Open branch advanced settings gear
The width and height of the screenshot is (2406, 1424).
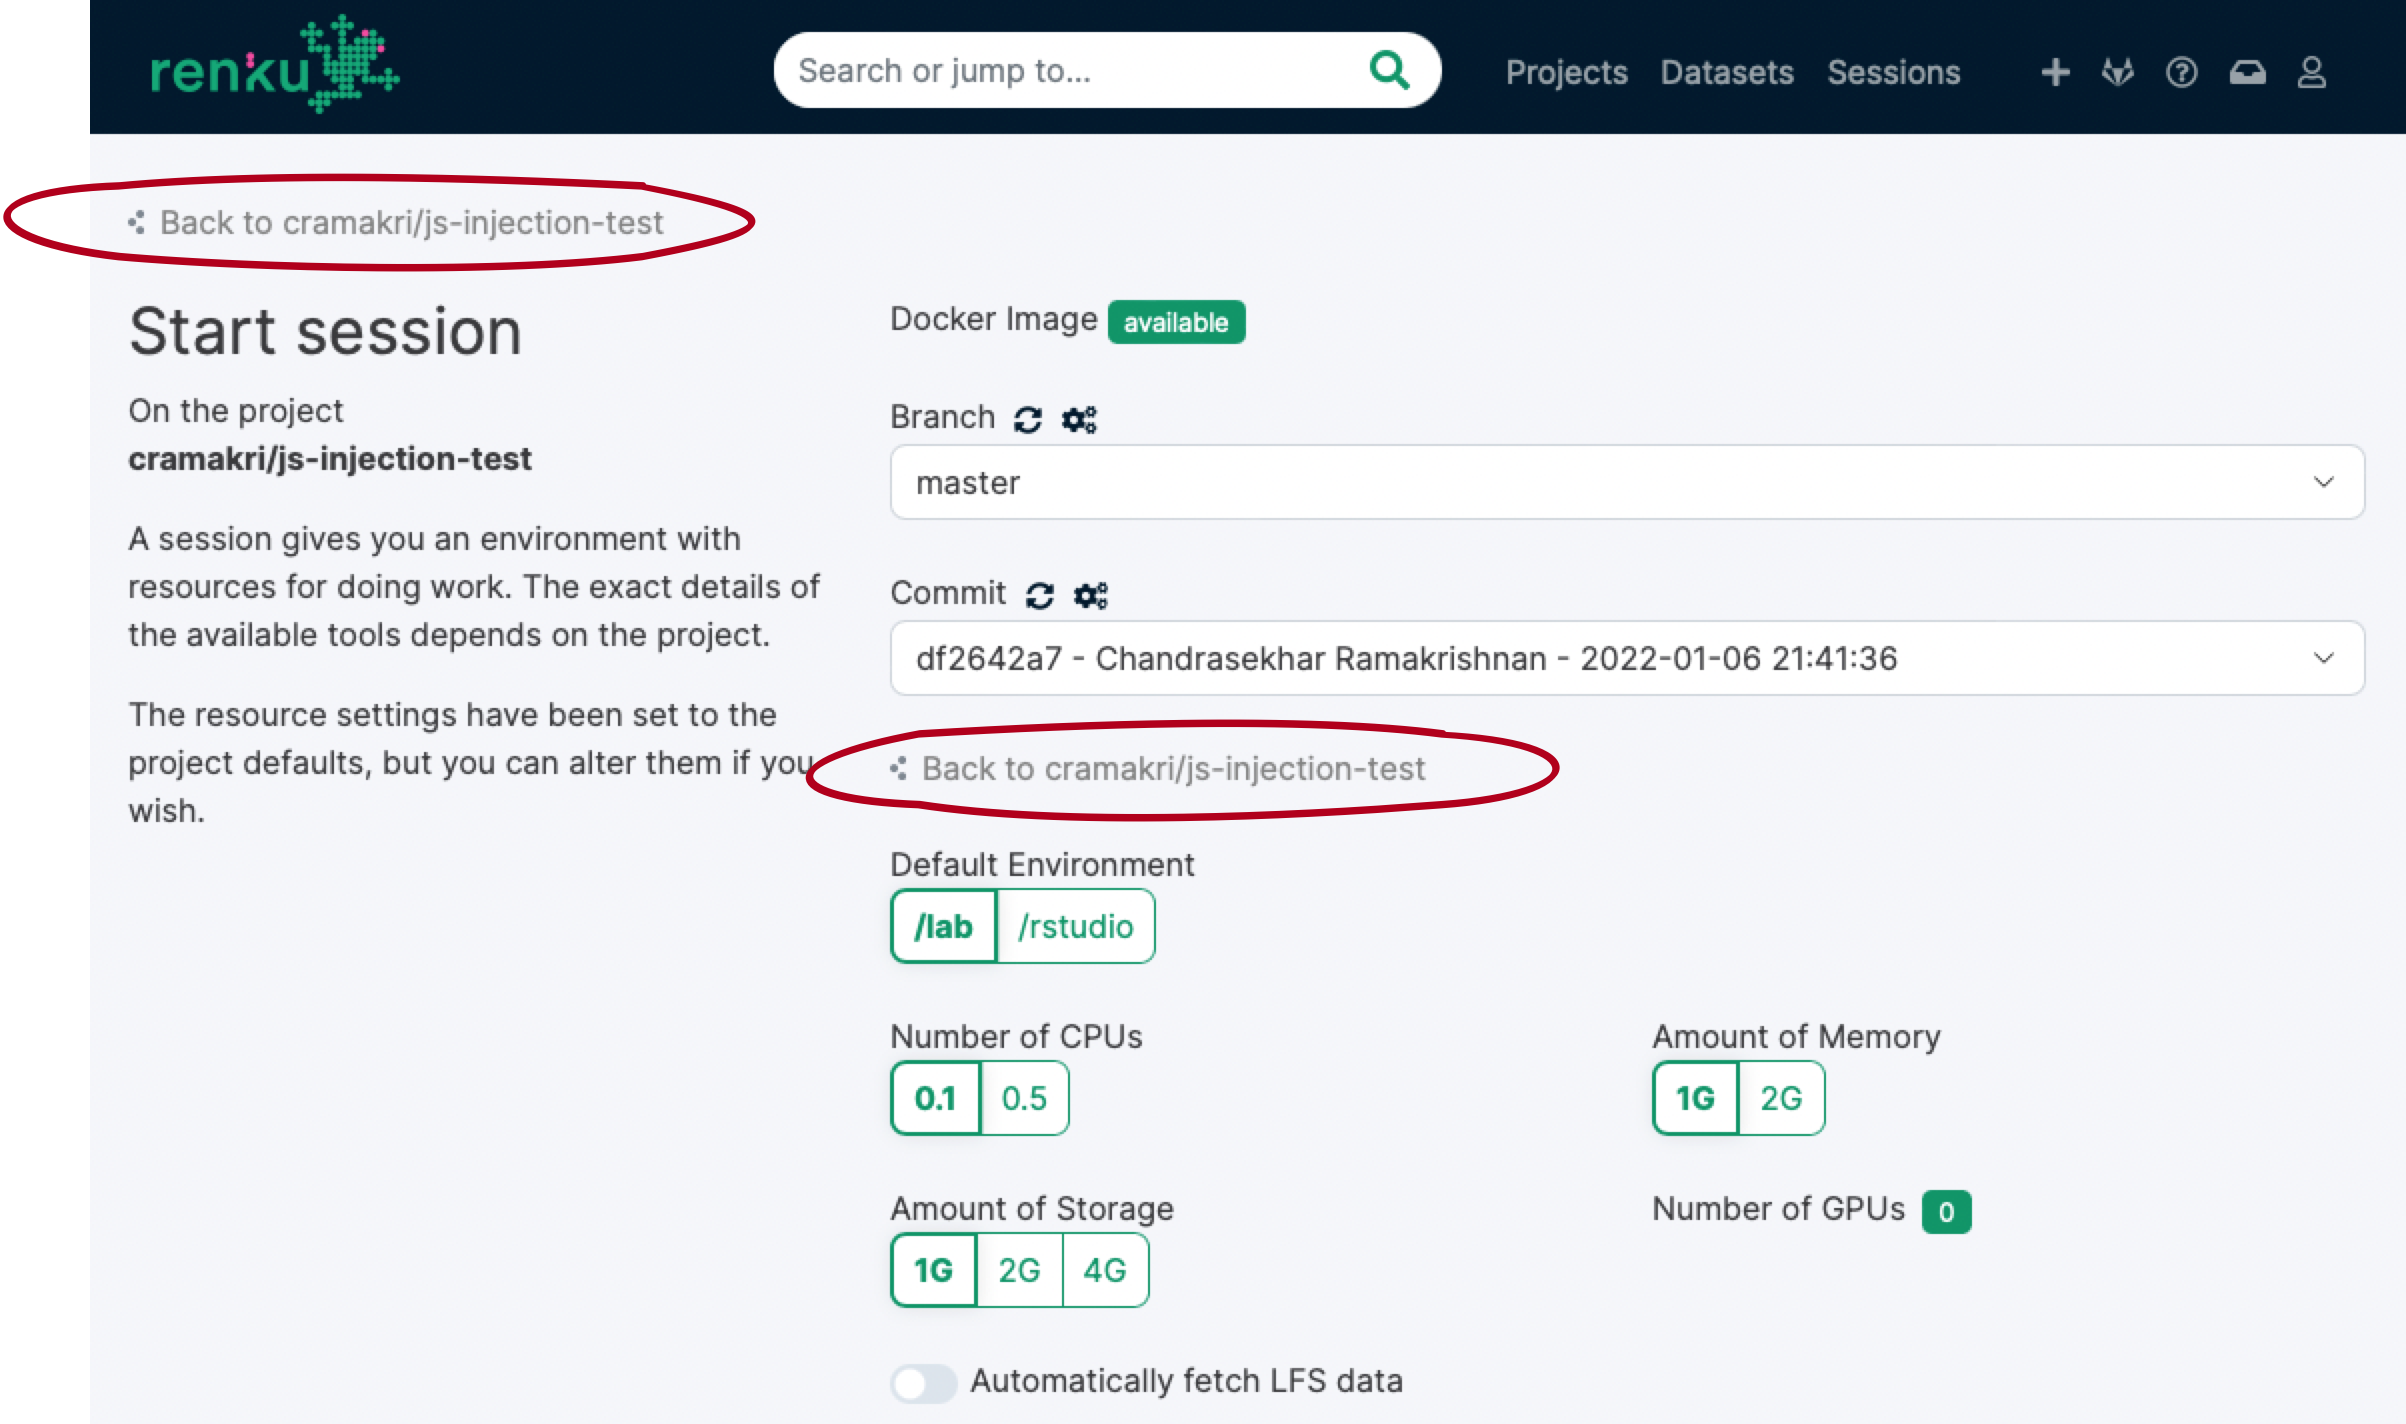tap(1080, 417)
